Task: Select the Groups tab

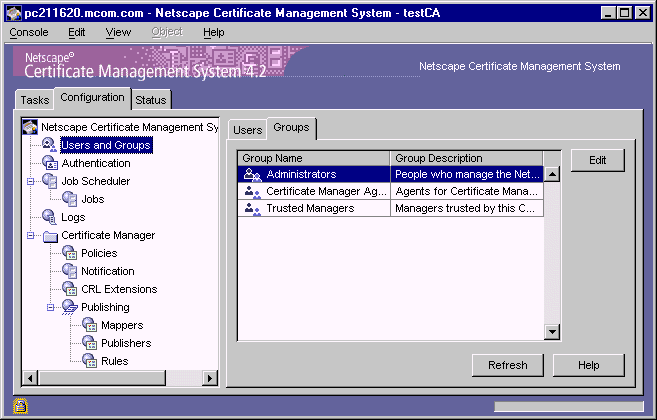Action: coord(291,128)
